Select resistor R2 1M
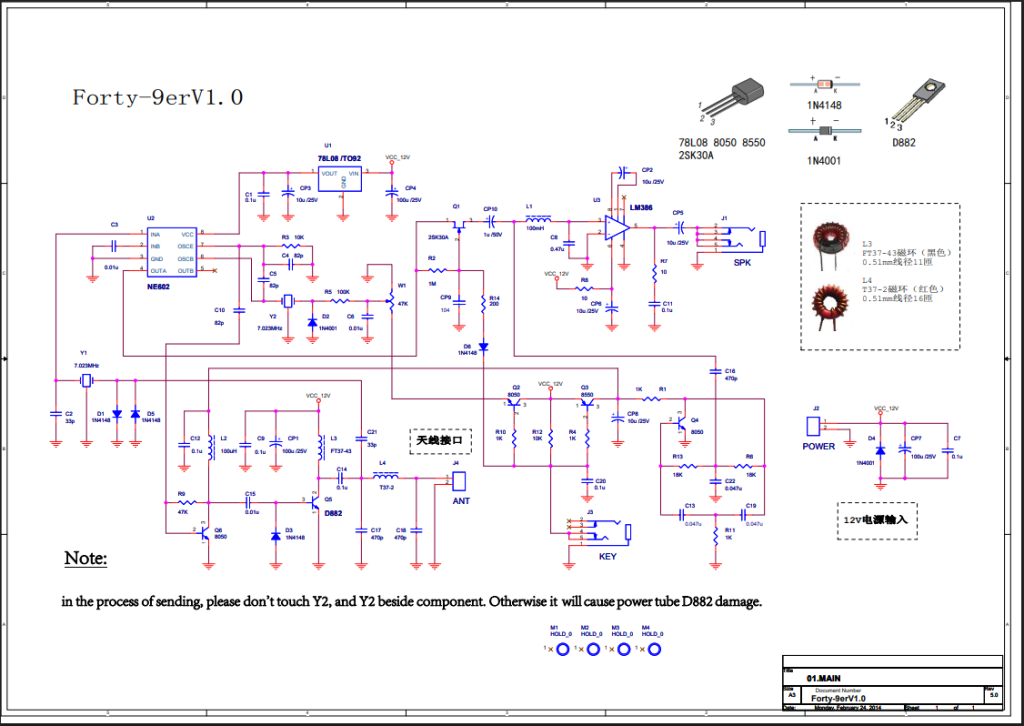Screen dimensions: 1024x726 (437, 270)
